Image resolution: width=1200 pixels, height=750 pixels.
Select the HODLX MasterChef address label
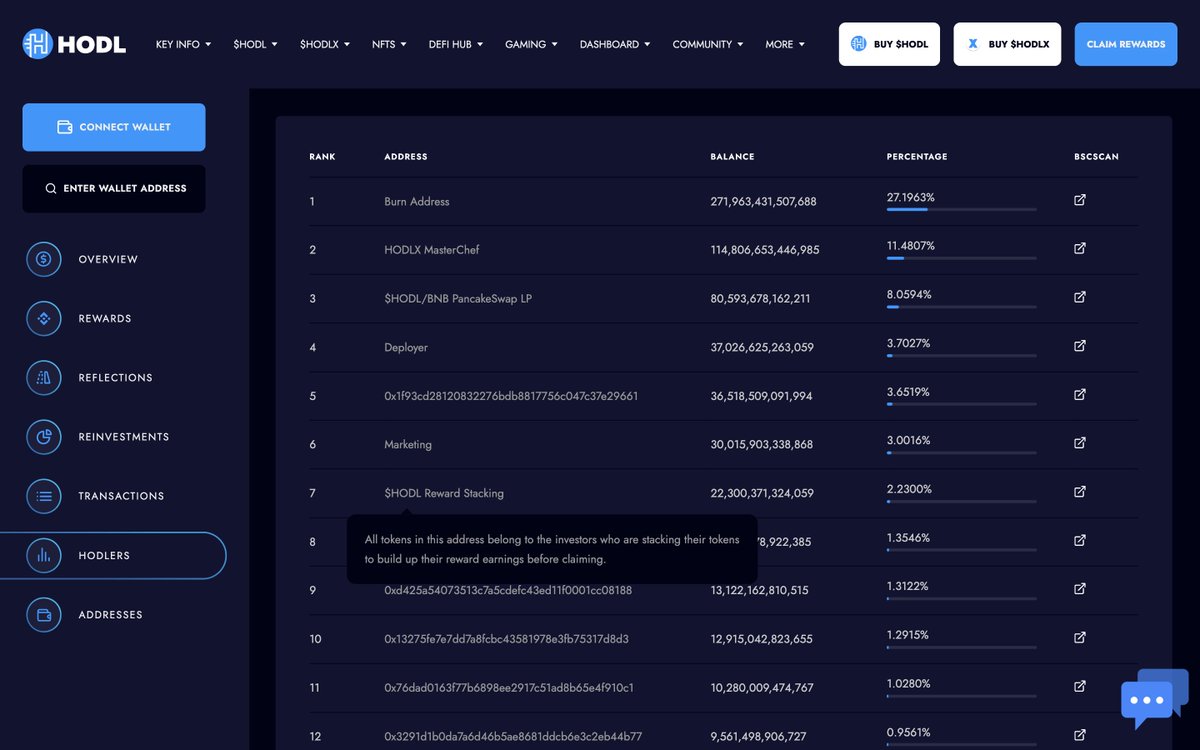pyautogui.click(x=432, y=250)
